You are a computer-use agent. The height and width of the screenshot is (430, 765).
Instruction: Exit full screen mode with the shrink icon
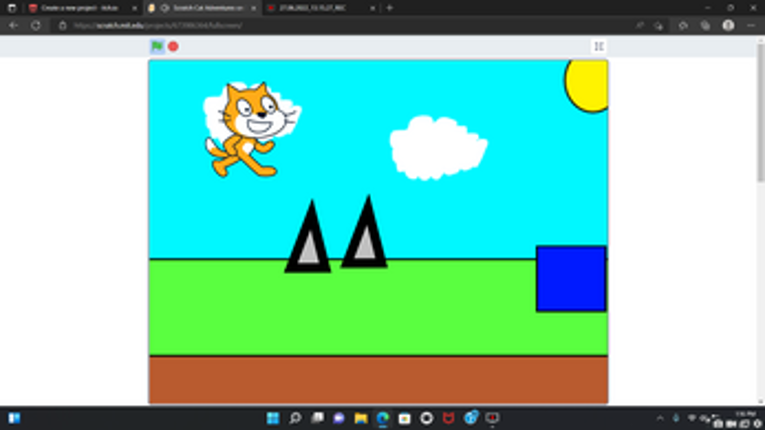coord(599,46)
